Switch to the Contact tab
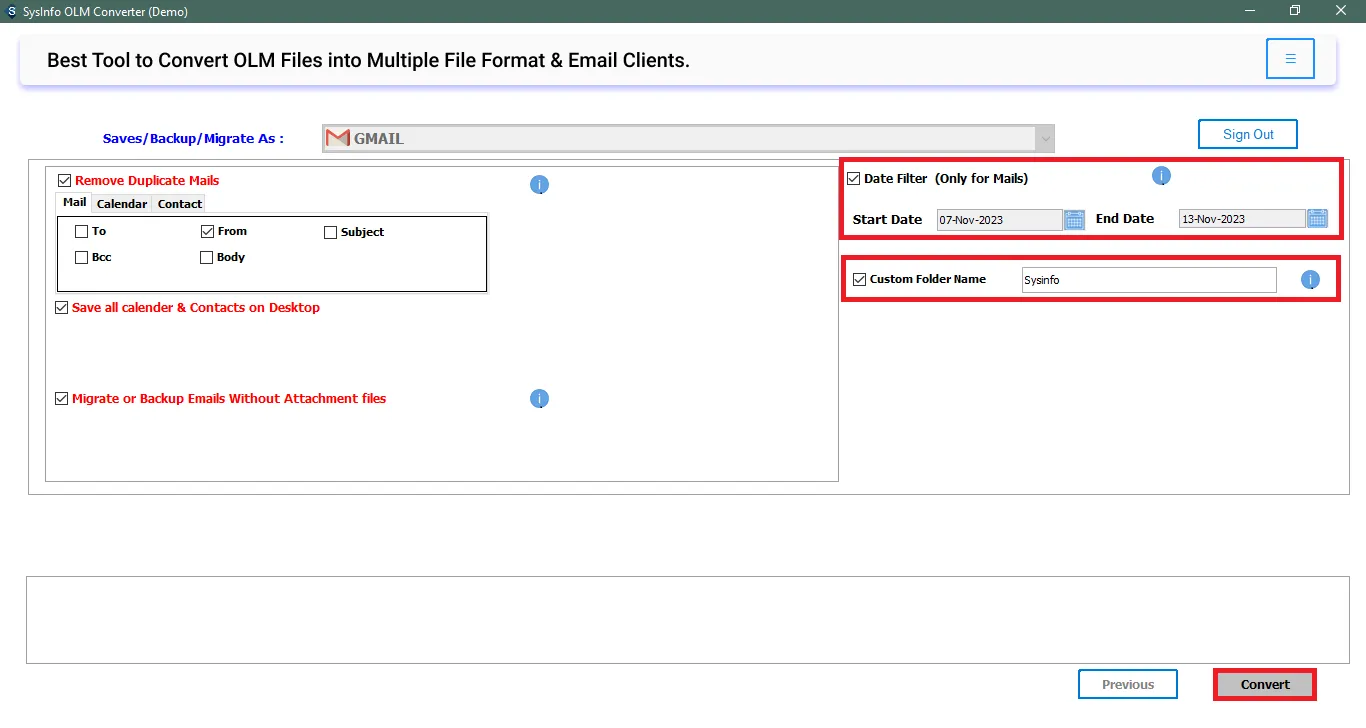1366x728 pixels. tap(180, 204)
